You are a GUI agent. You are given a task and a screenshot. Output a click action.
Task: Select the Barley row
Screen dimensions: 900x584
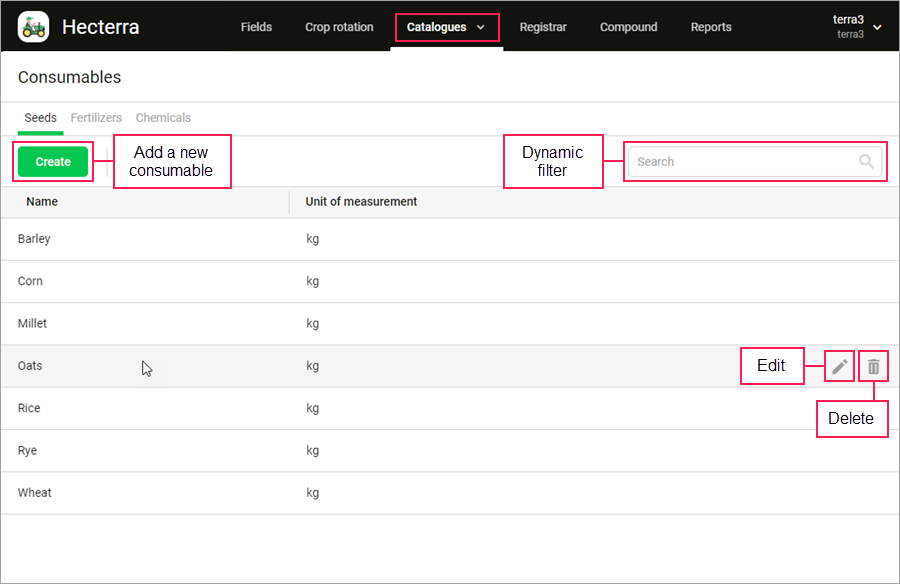(450, 239)
